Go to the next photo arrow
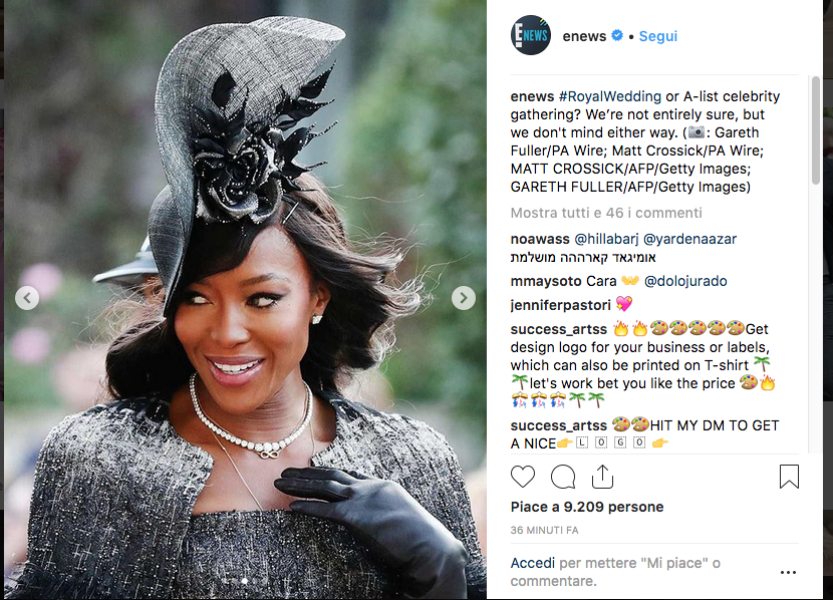 [x=463, y=298]
